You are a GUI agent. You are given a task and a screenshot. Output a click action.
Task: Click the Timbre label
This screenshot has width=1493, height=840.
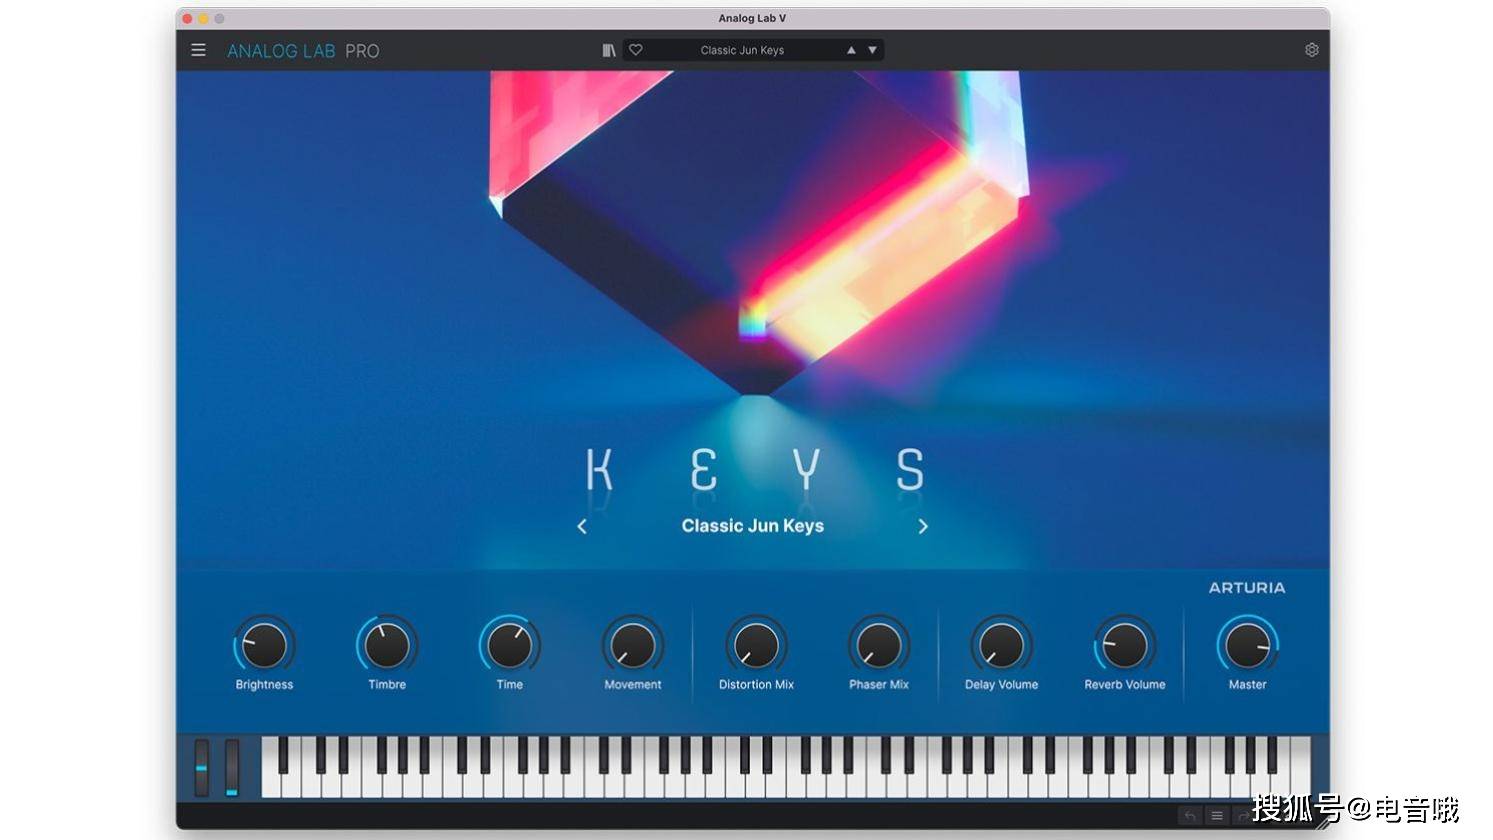click(387, 685)
